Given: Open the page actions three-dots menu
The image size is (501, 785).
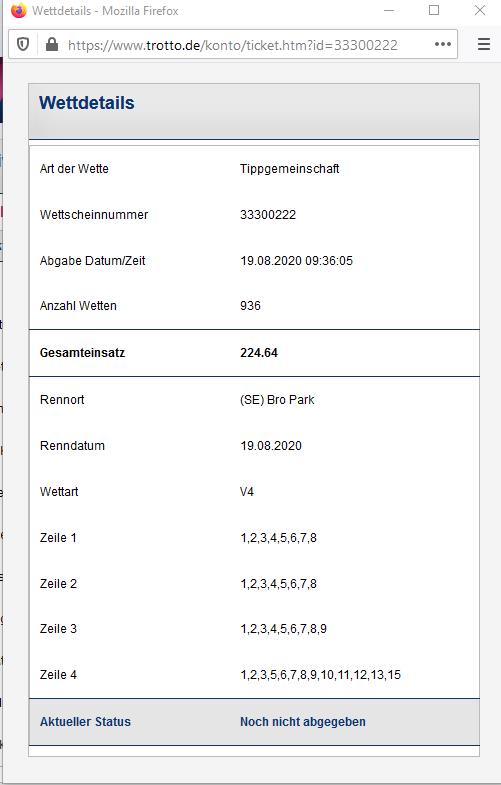Looking at the screenshot, I should pyautogui.click(x=443, y=45).
